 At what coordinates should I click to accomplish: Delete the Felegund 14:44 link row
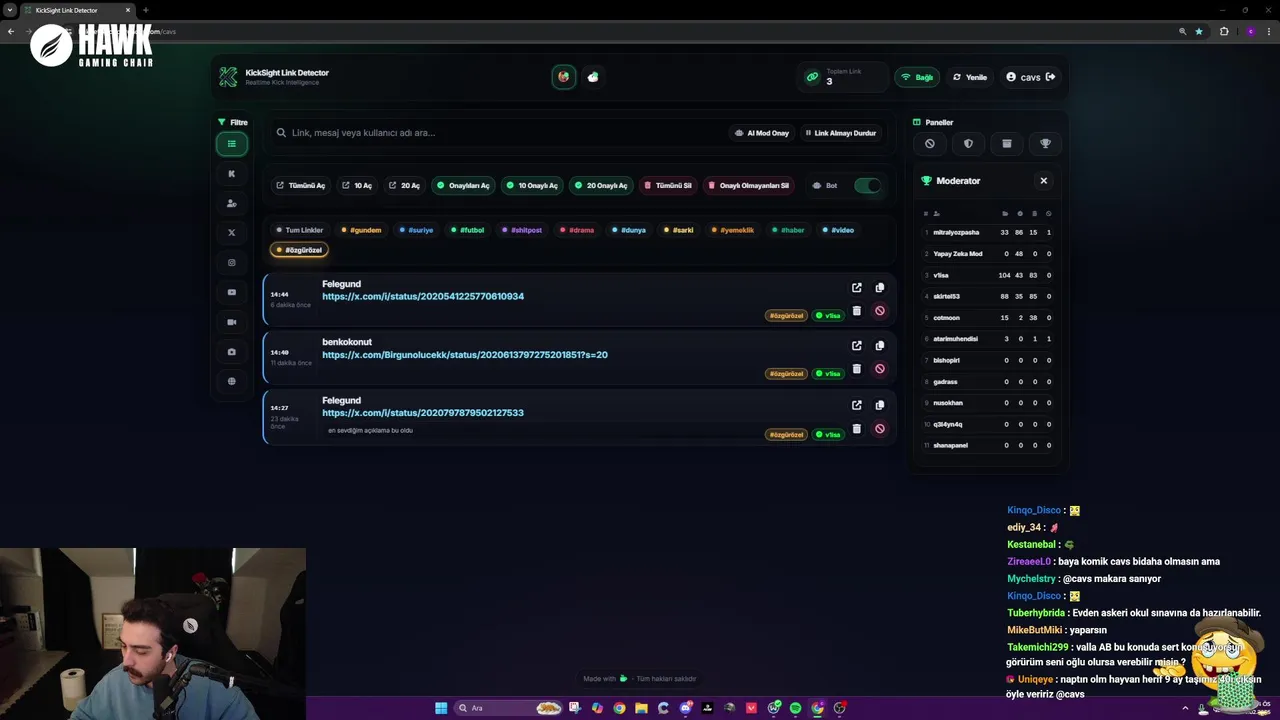coord(856,311)
